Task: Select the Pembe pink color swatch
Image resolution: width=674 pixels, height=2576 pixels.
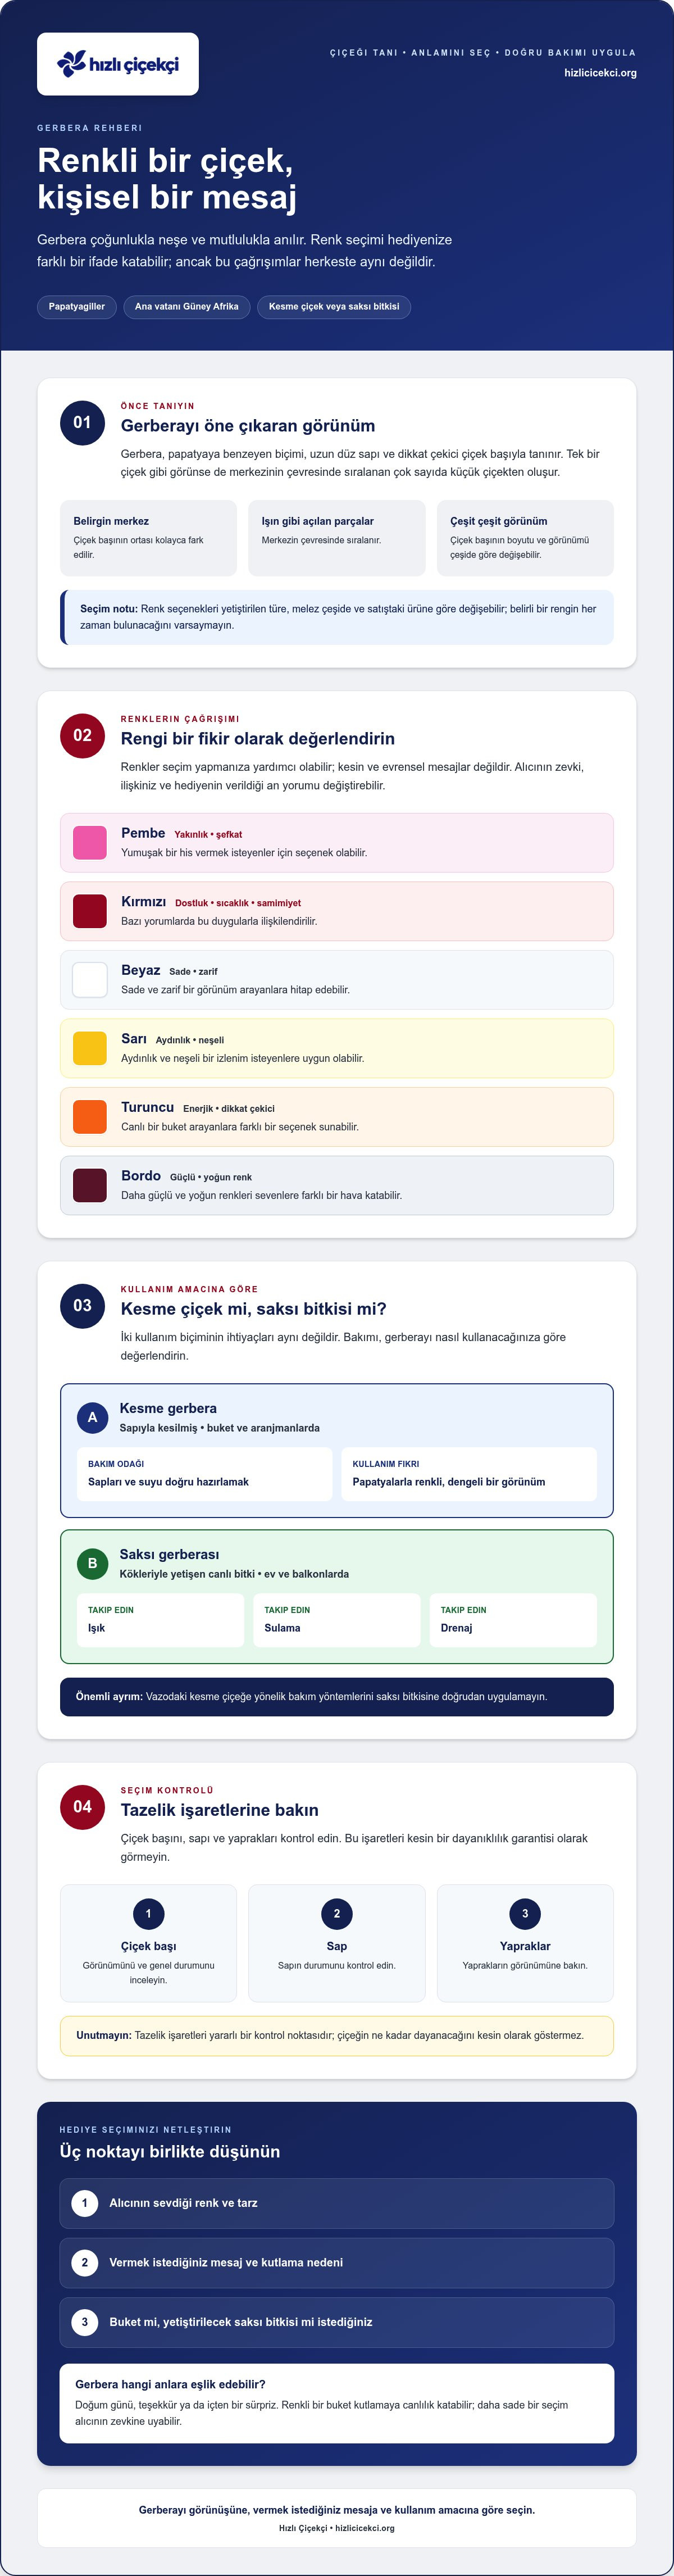Action: coord(90,842)
